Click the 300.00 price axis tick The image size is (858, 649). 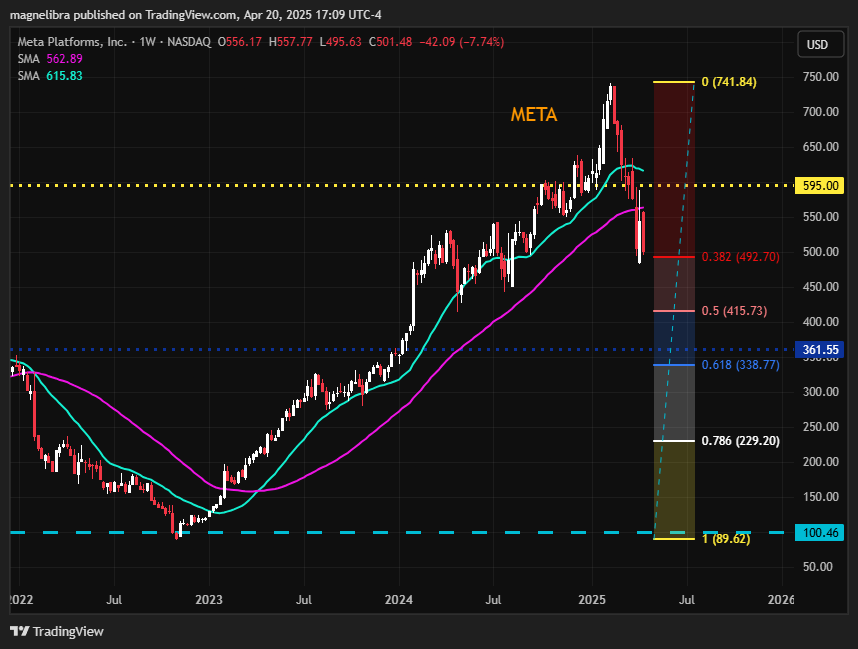click(x=820, y=392)
